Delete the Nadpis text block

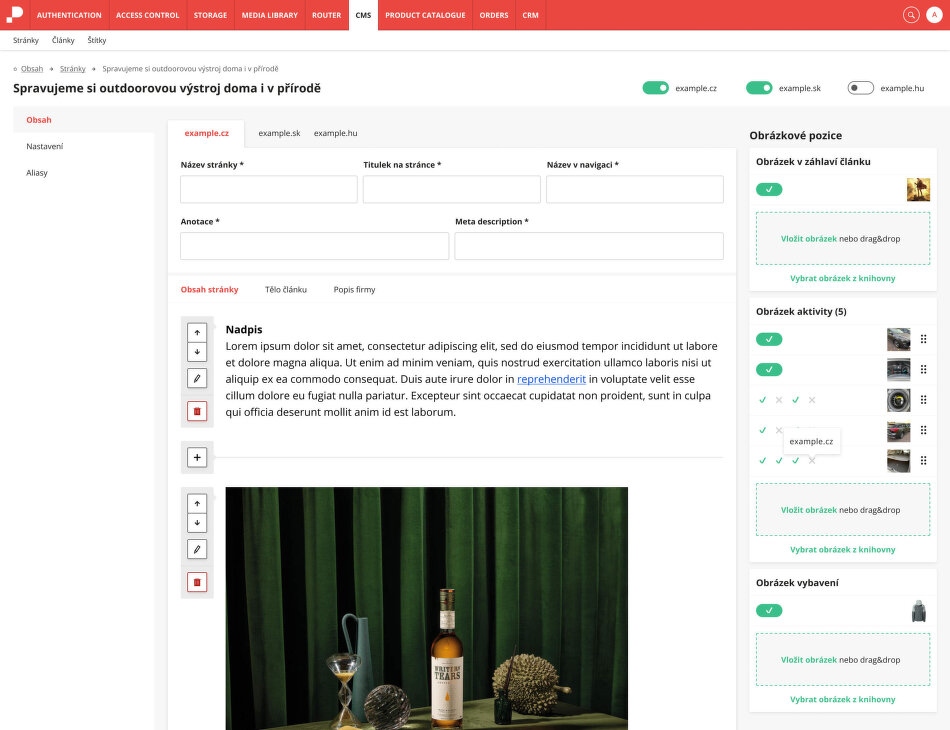pos(197,411)
